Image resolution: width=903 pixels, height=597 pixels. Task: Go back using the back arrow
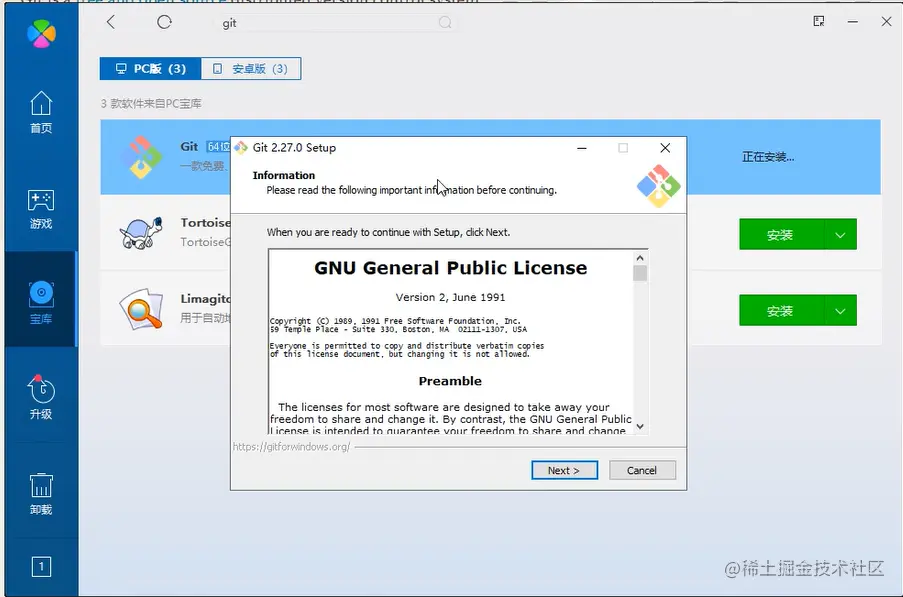pyautogui.click(x=111, y=22)
